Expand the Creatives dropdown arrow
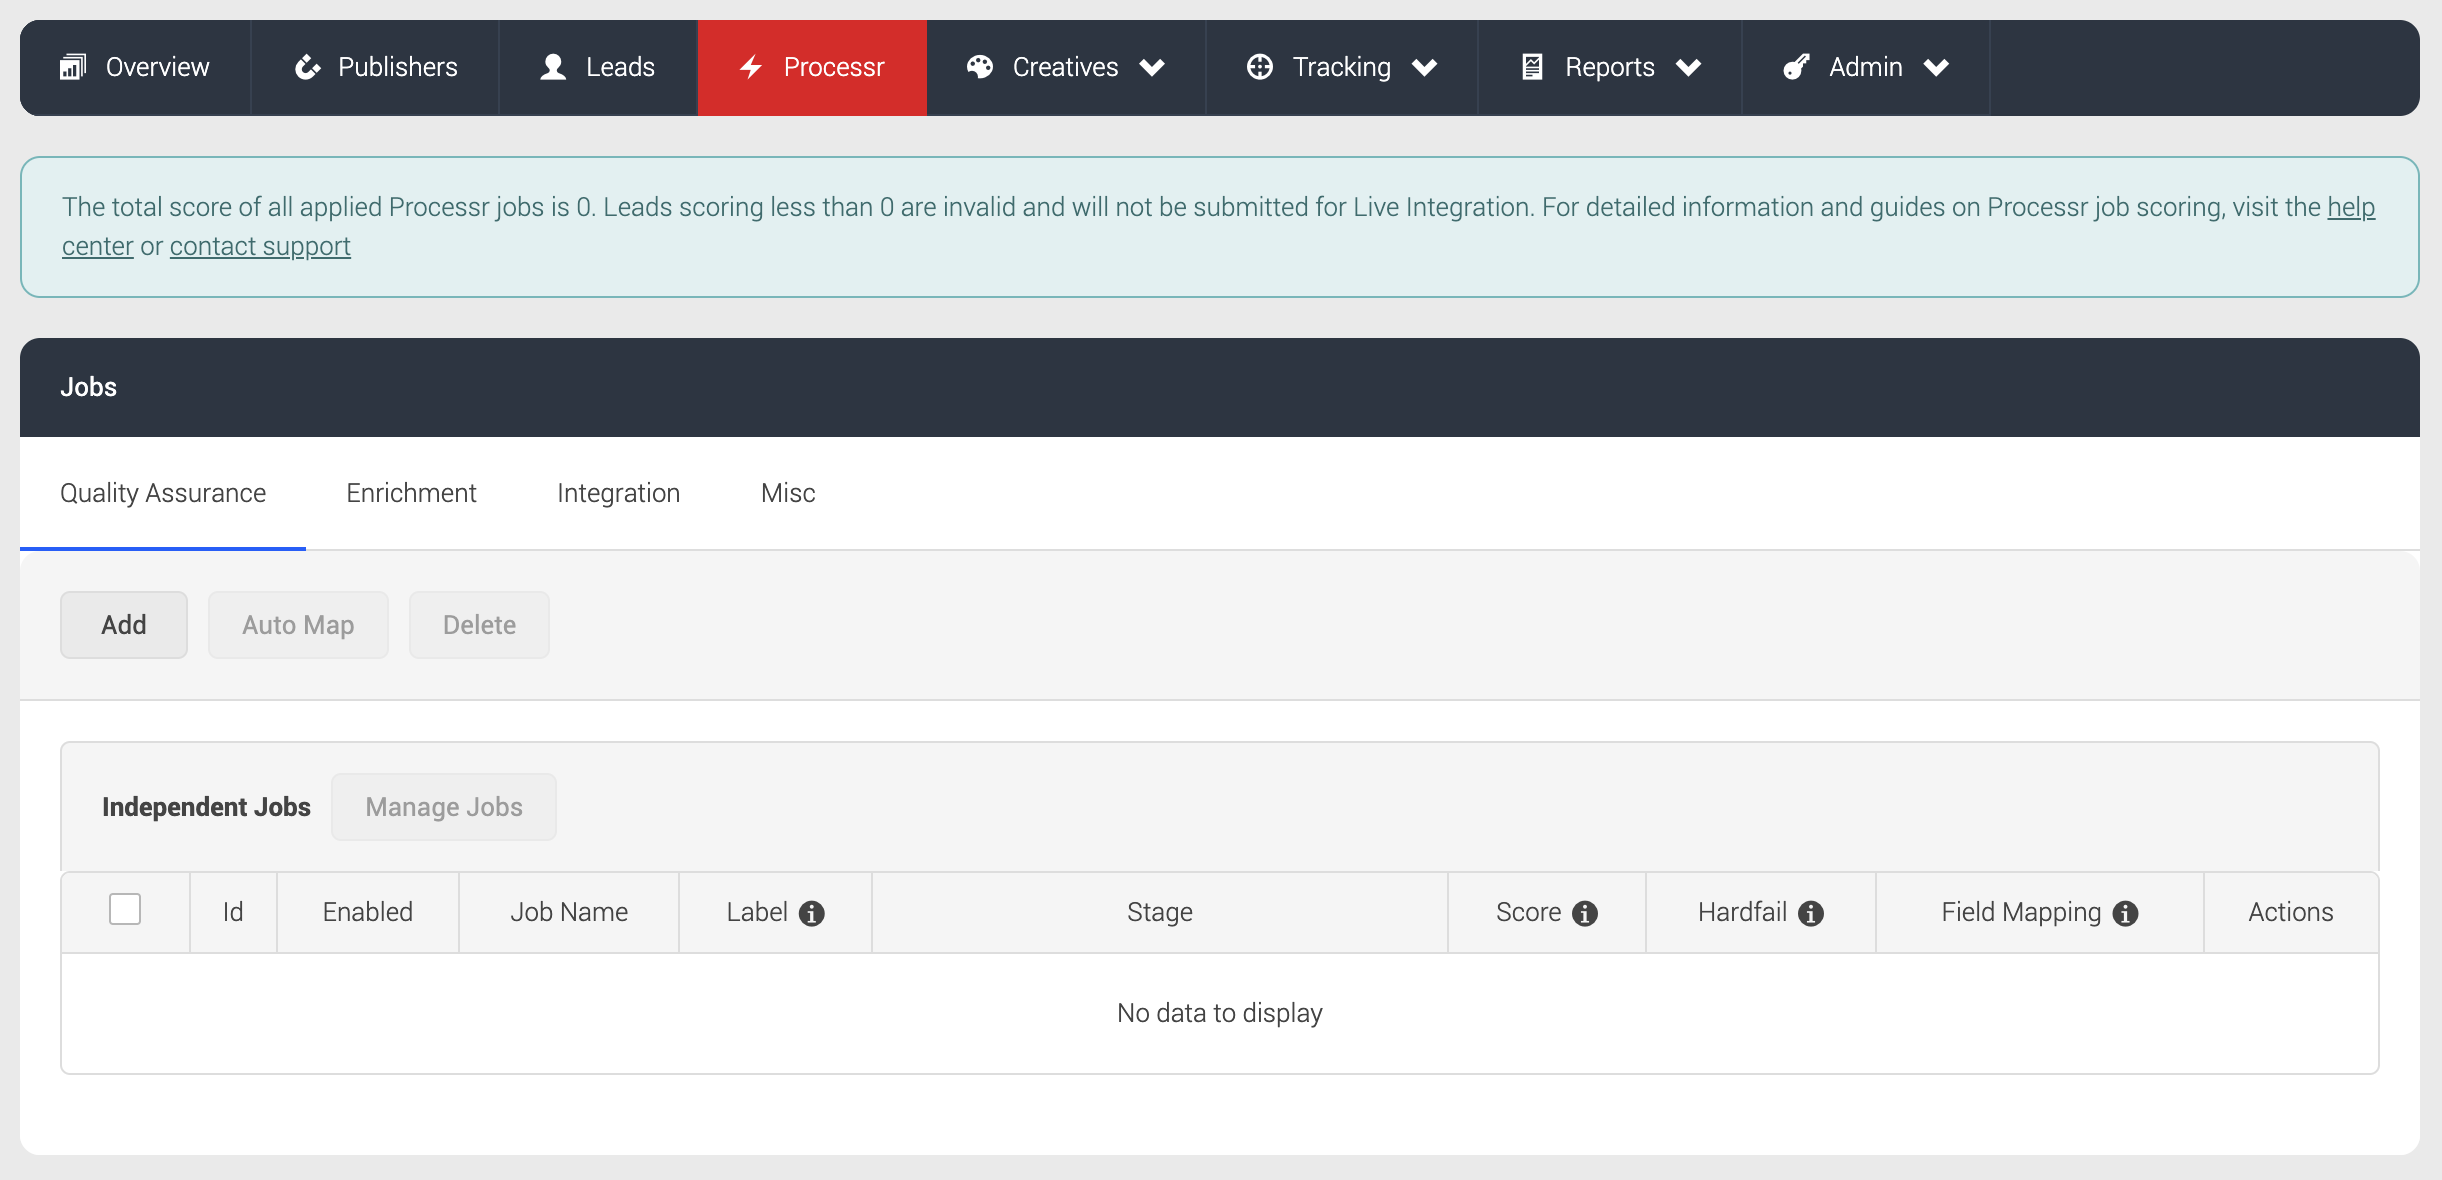 pos(1152,67)
